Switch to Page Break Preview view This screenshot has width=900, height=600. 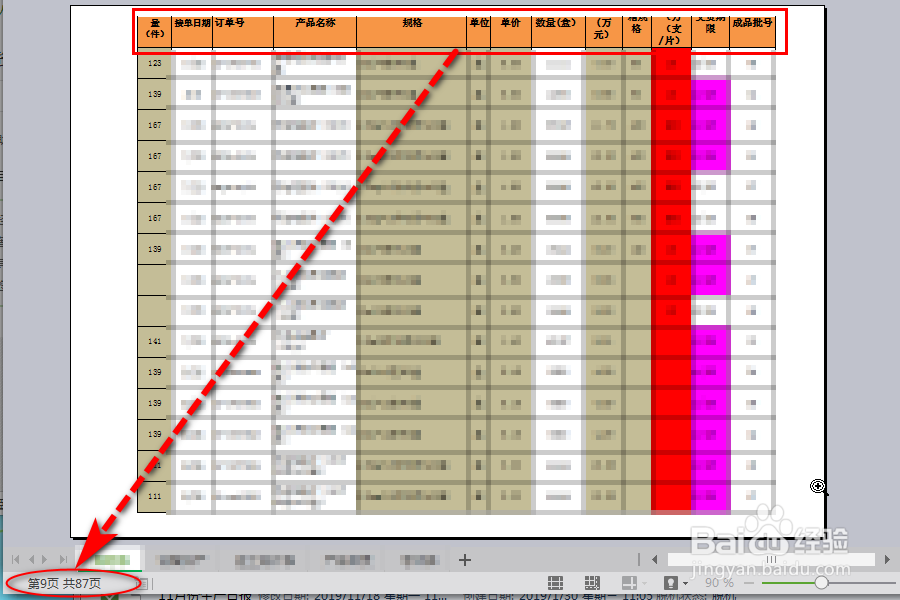(x=592, y=583)
